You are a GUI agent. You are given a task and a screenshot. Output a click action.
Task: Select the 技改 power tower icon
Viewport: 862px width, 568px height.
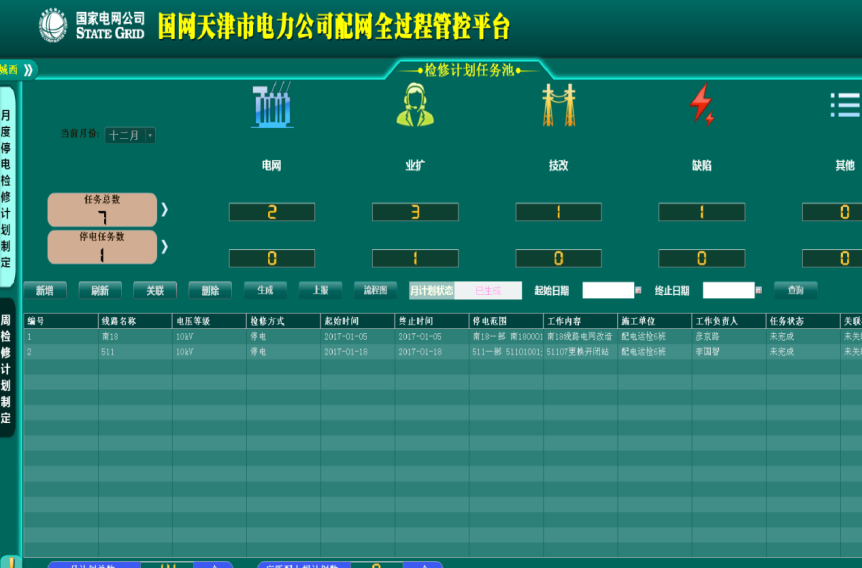[x=558, y=105]
